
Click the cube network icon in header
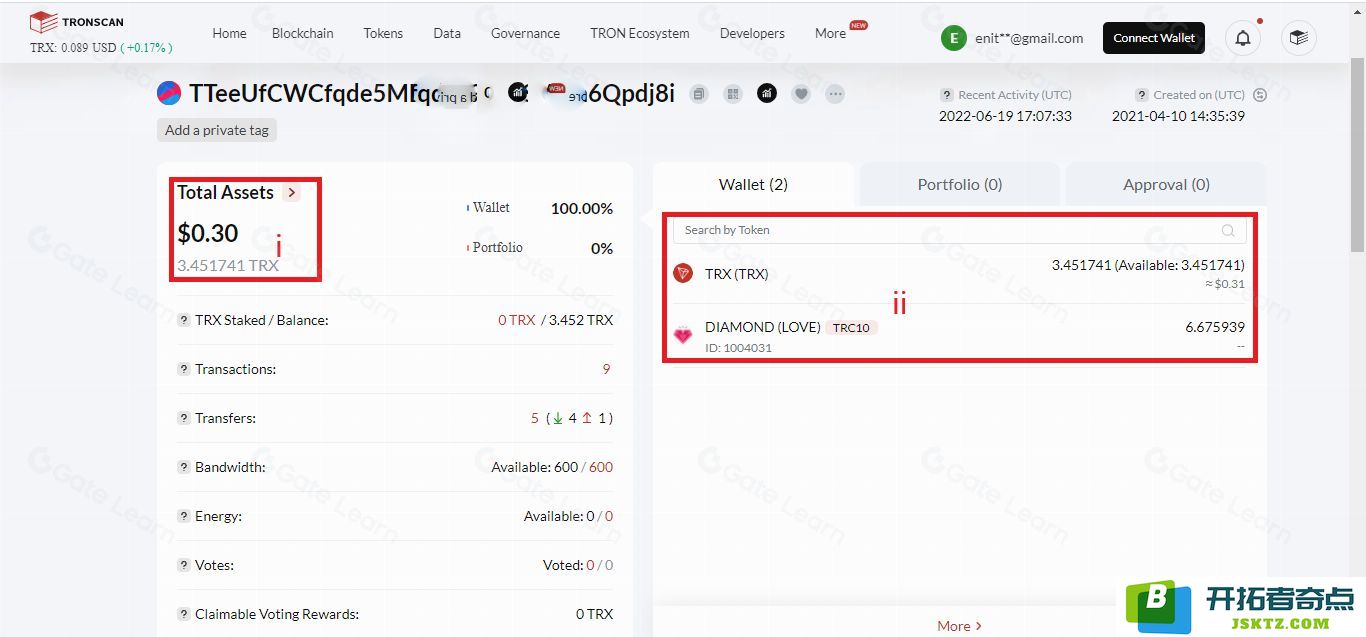(1298, 38)
